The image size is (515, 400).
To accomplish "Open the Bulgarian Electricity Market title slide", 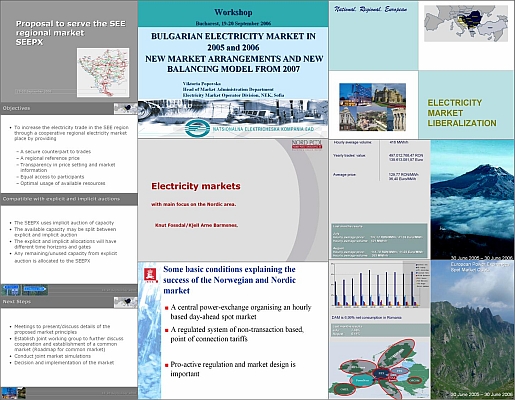I will 233,69.
